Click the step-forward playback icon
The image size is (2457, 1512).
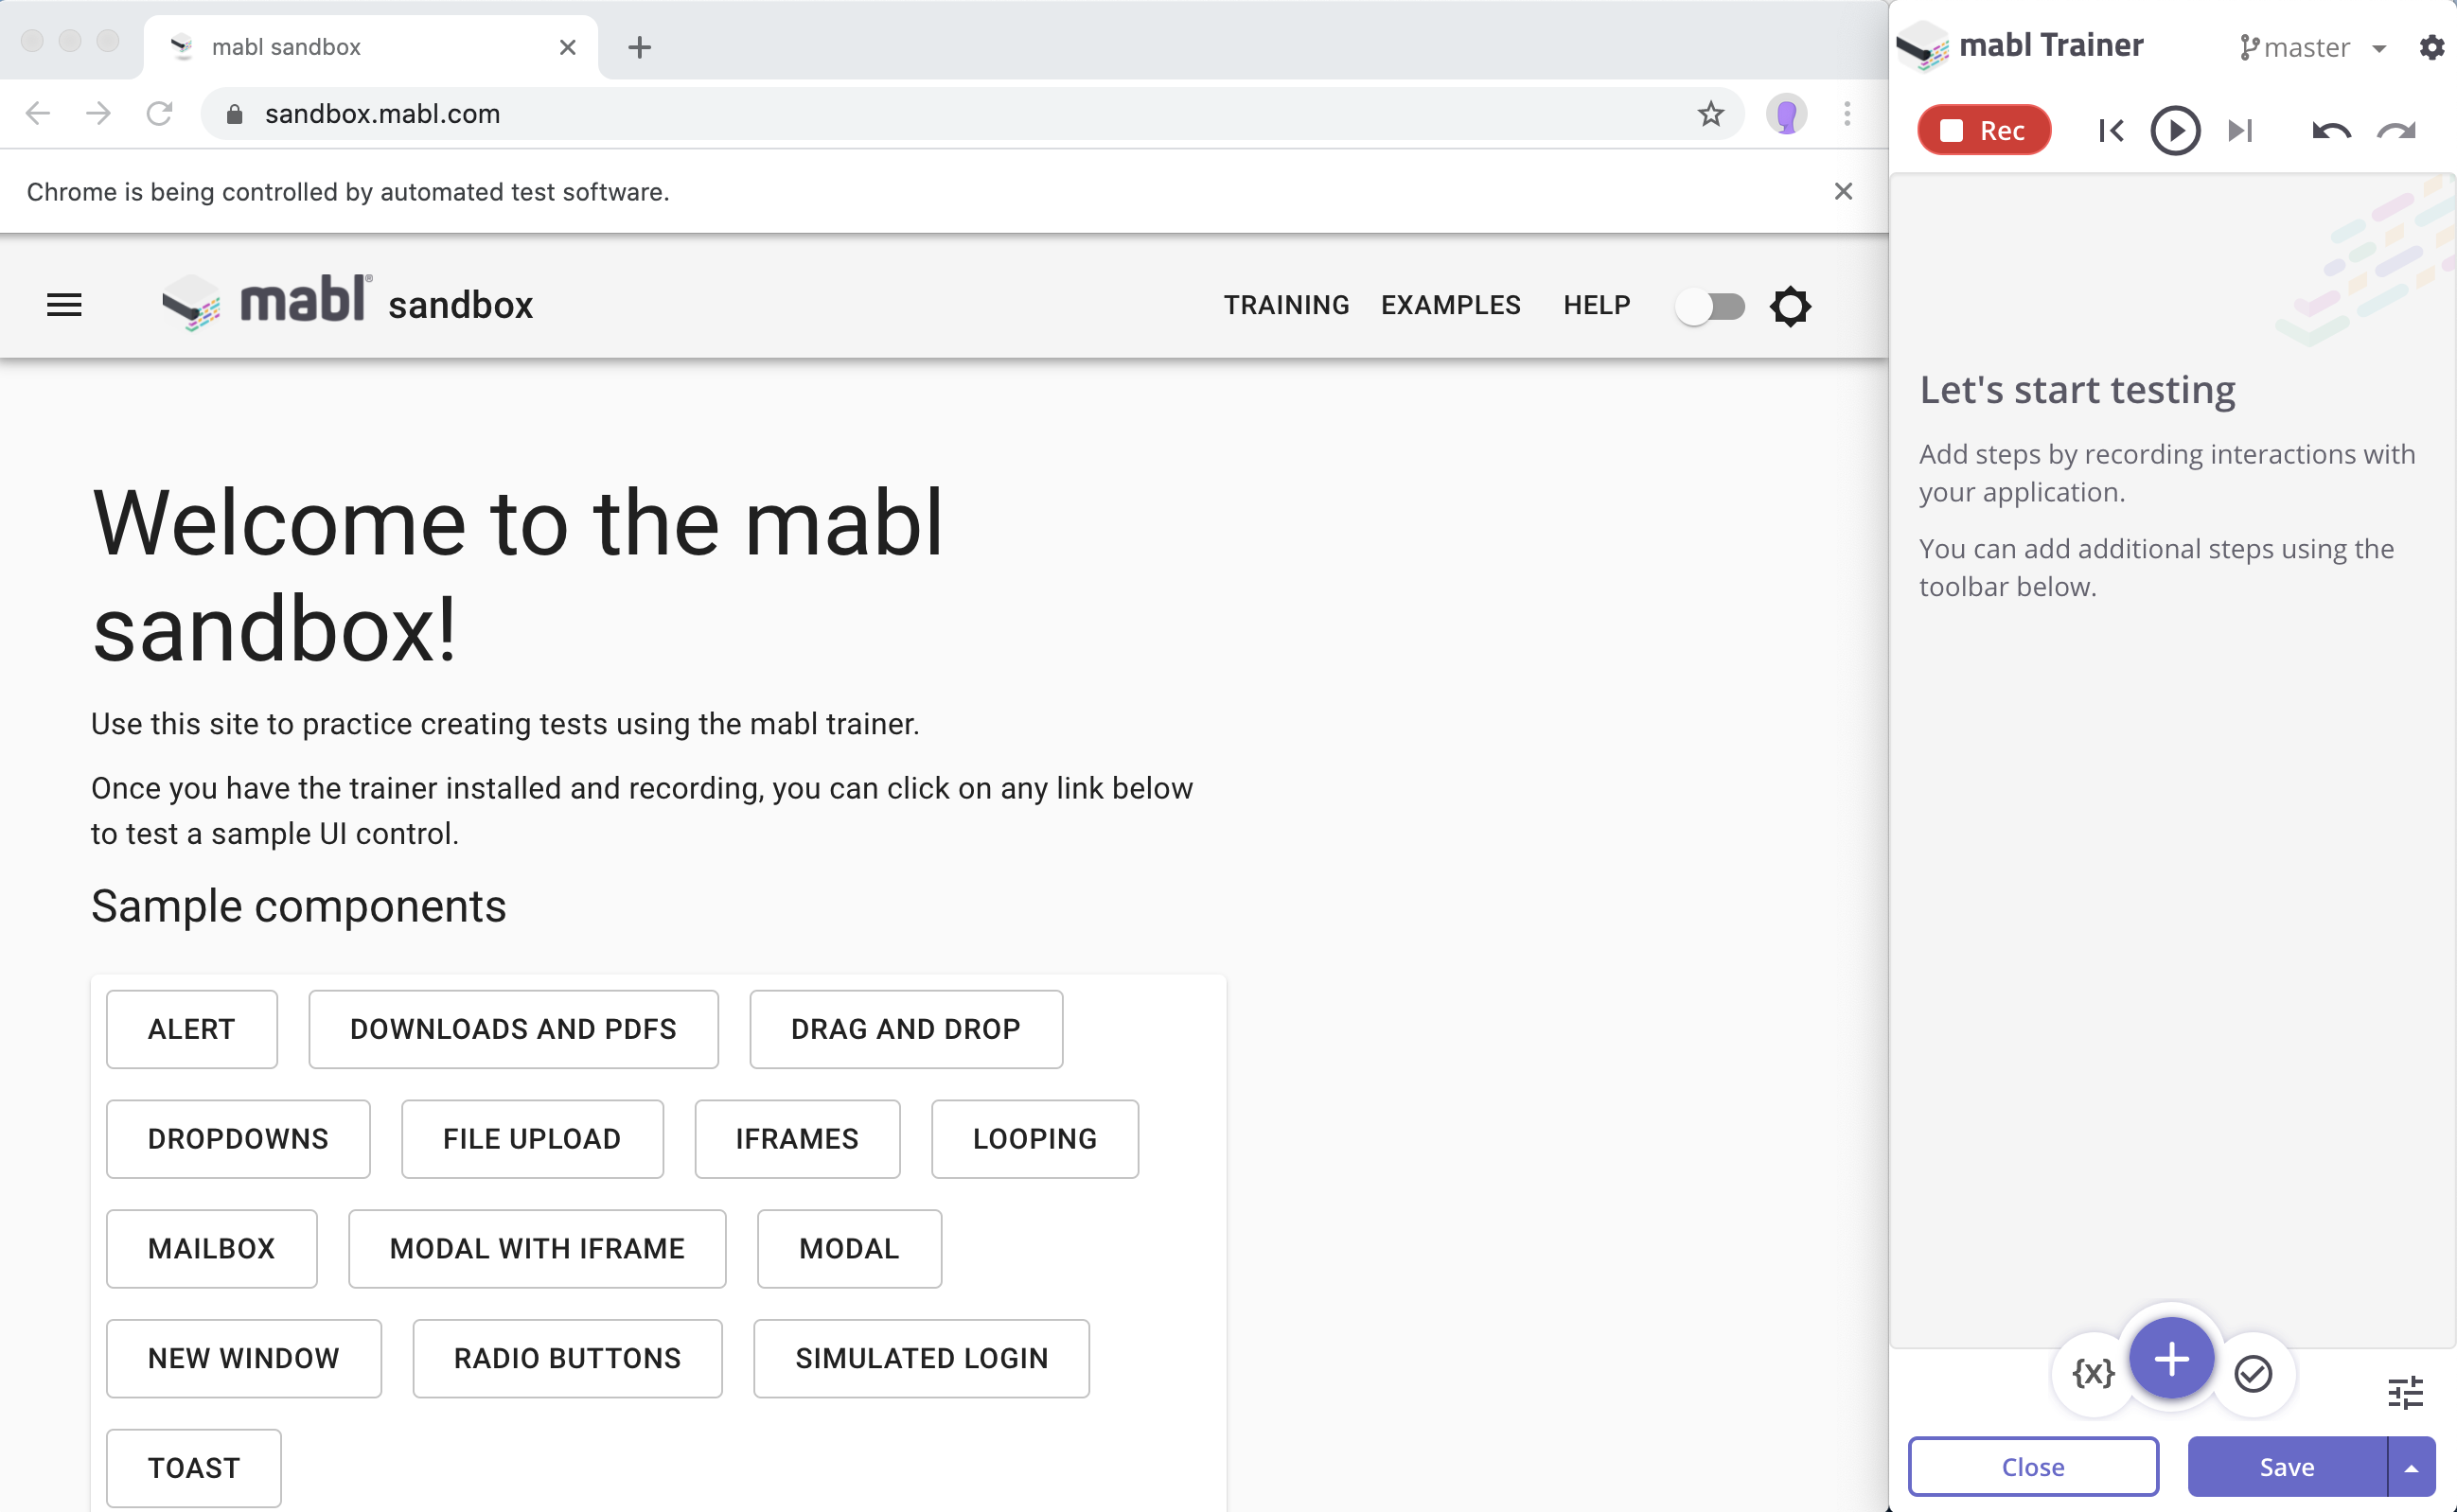2240,131
